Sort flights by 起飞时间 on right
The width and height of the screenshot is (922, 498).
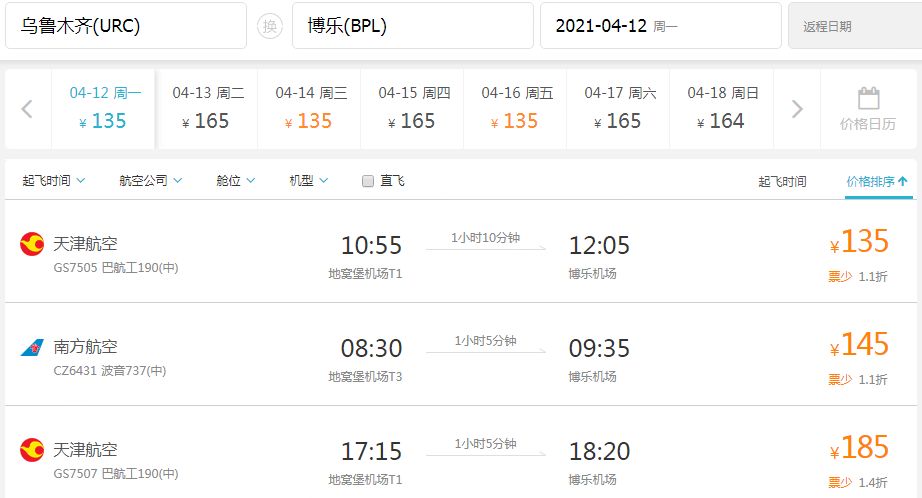tap(782, 181)
